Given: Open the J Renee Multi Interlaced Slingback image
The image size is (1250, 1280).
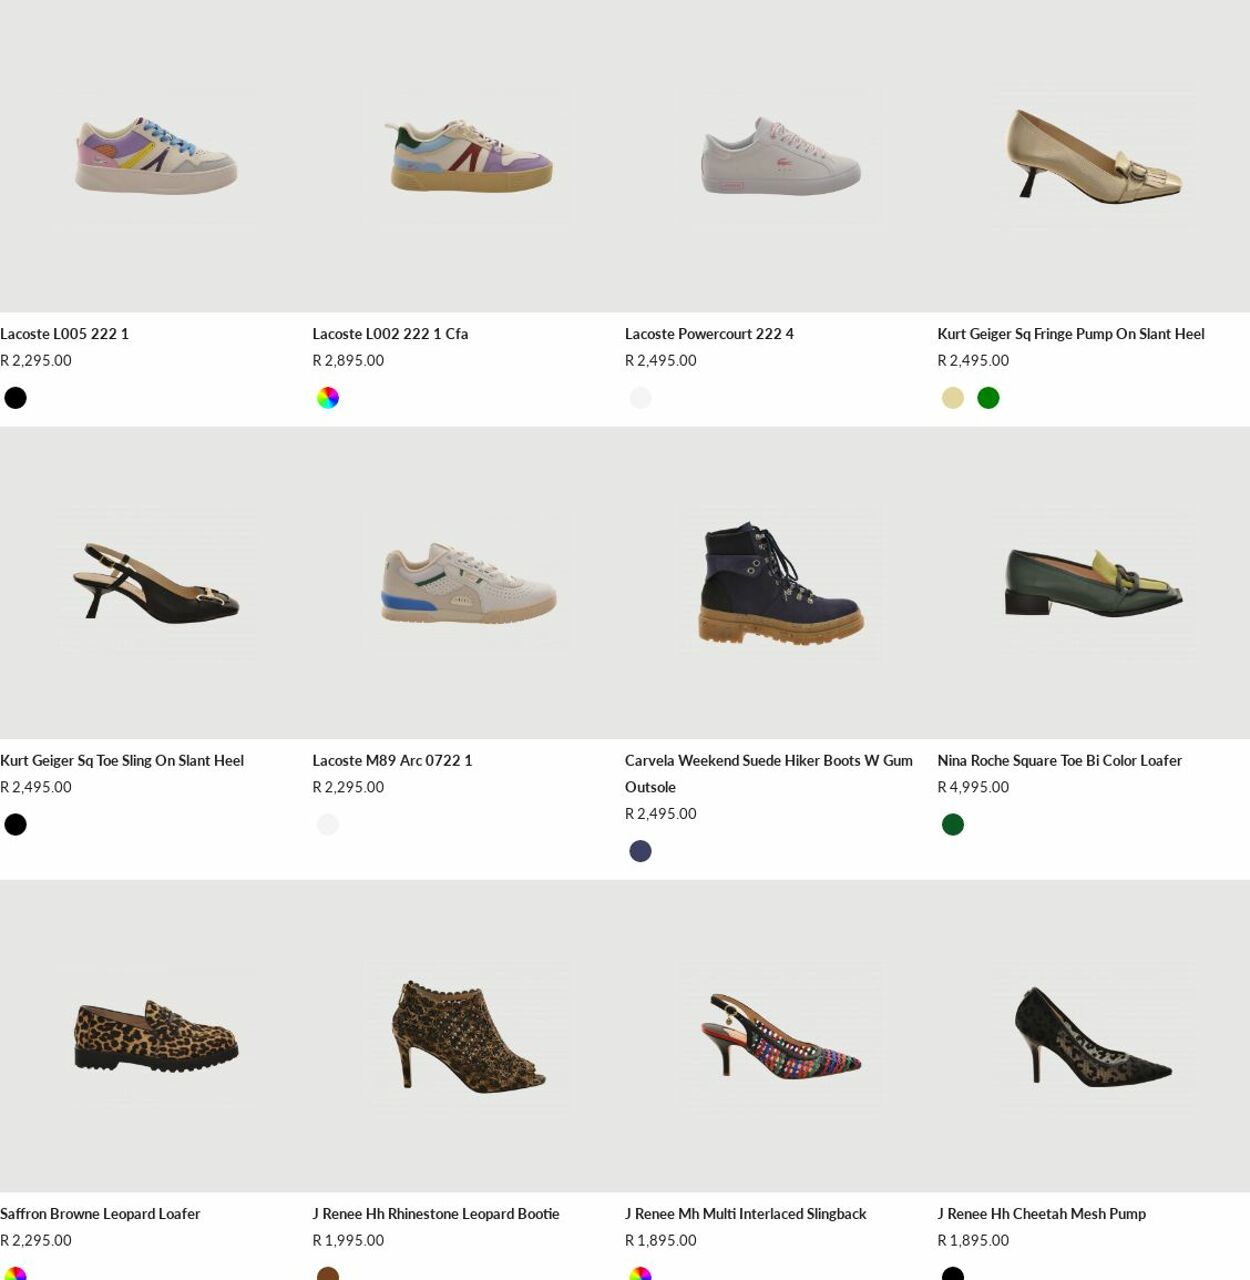Looking at the screenshot, I should tap(781, 1036).
